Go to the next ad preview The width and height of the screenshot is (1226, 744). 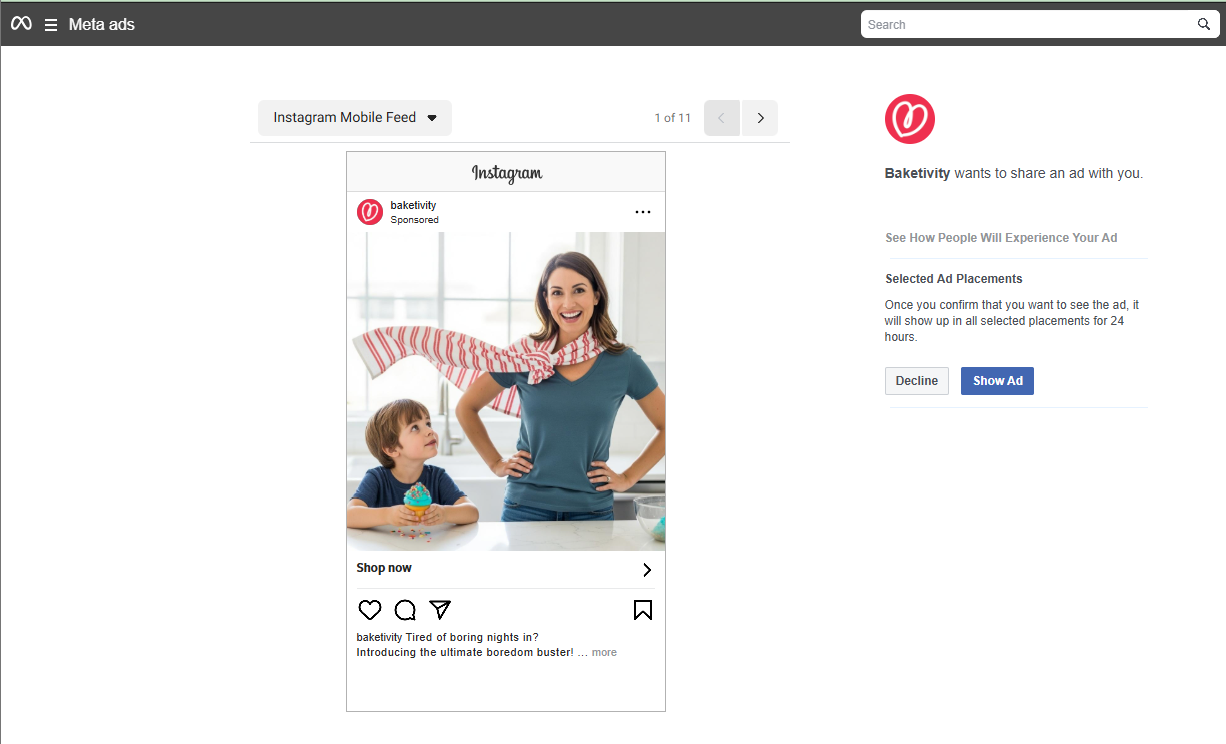760,118
